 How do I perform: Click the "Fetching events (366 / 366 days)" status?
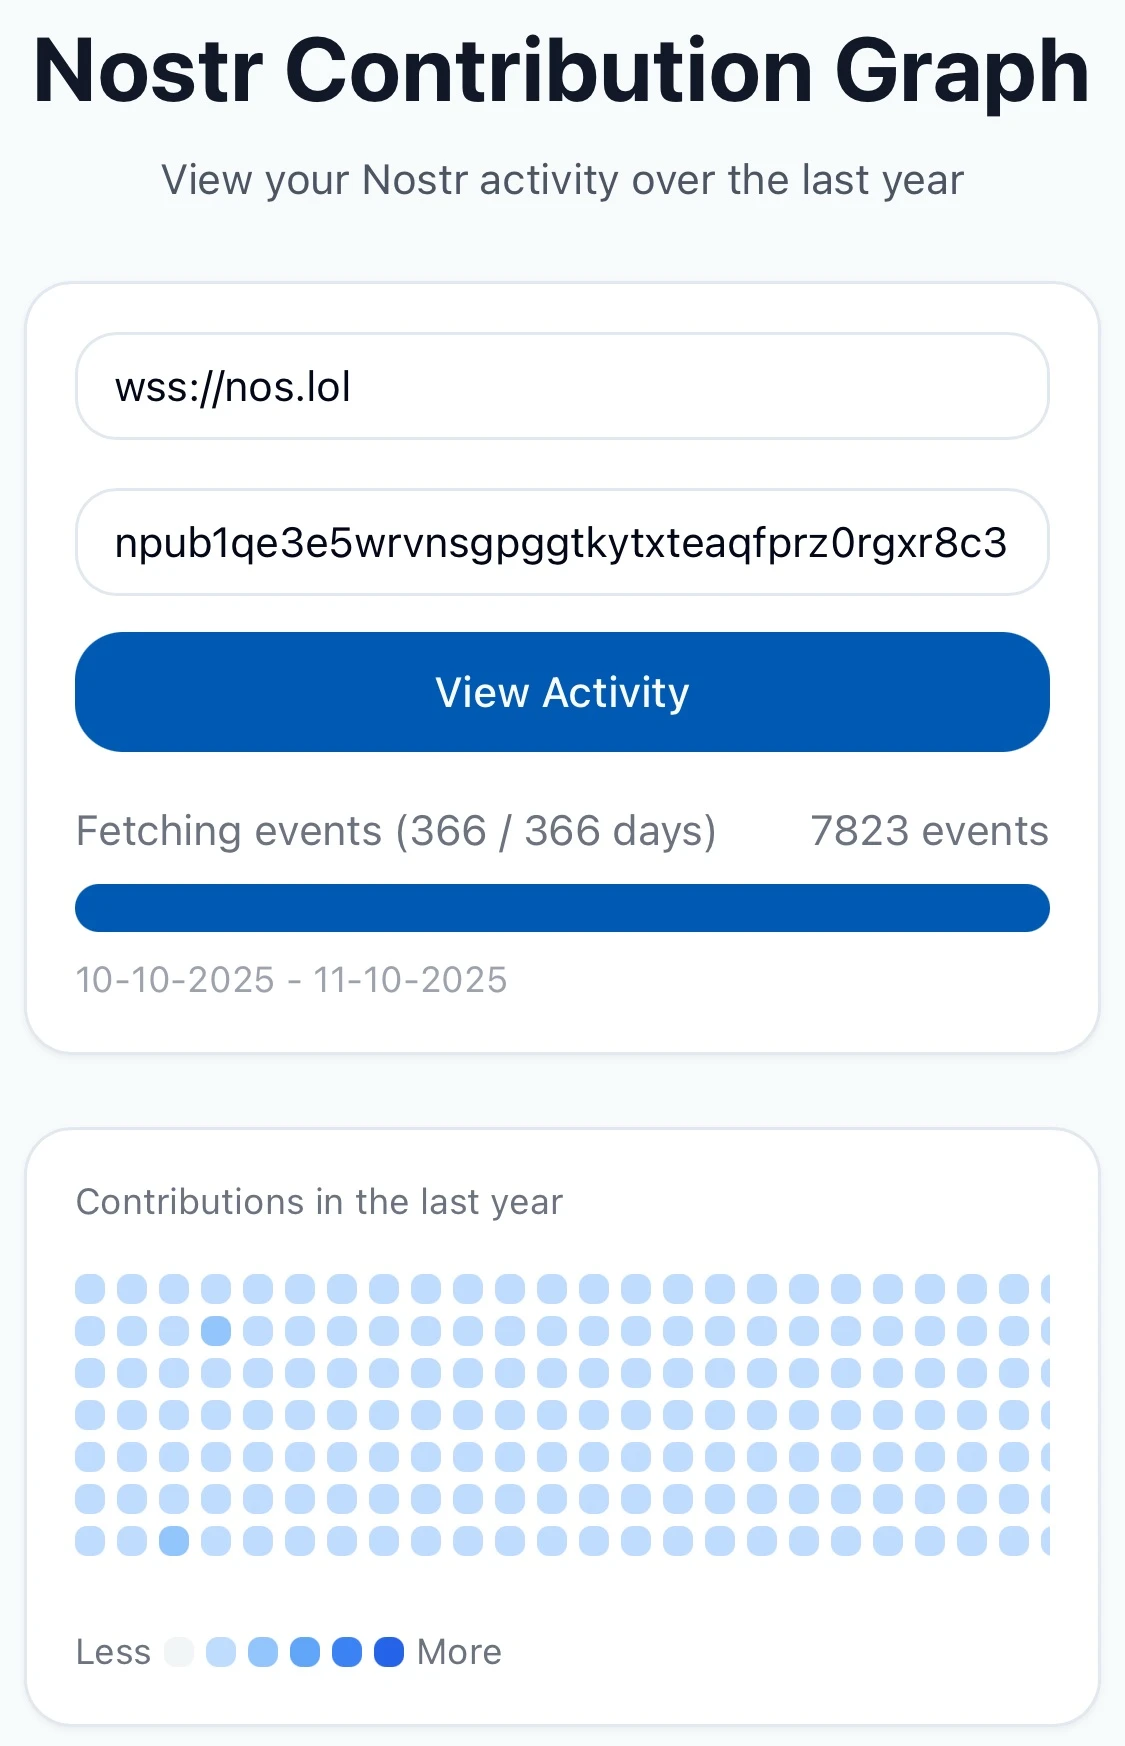(x=396, y=831)
